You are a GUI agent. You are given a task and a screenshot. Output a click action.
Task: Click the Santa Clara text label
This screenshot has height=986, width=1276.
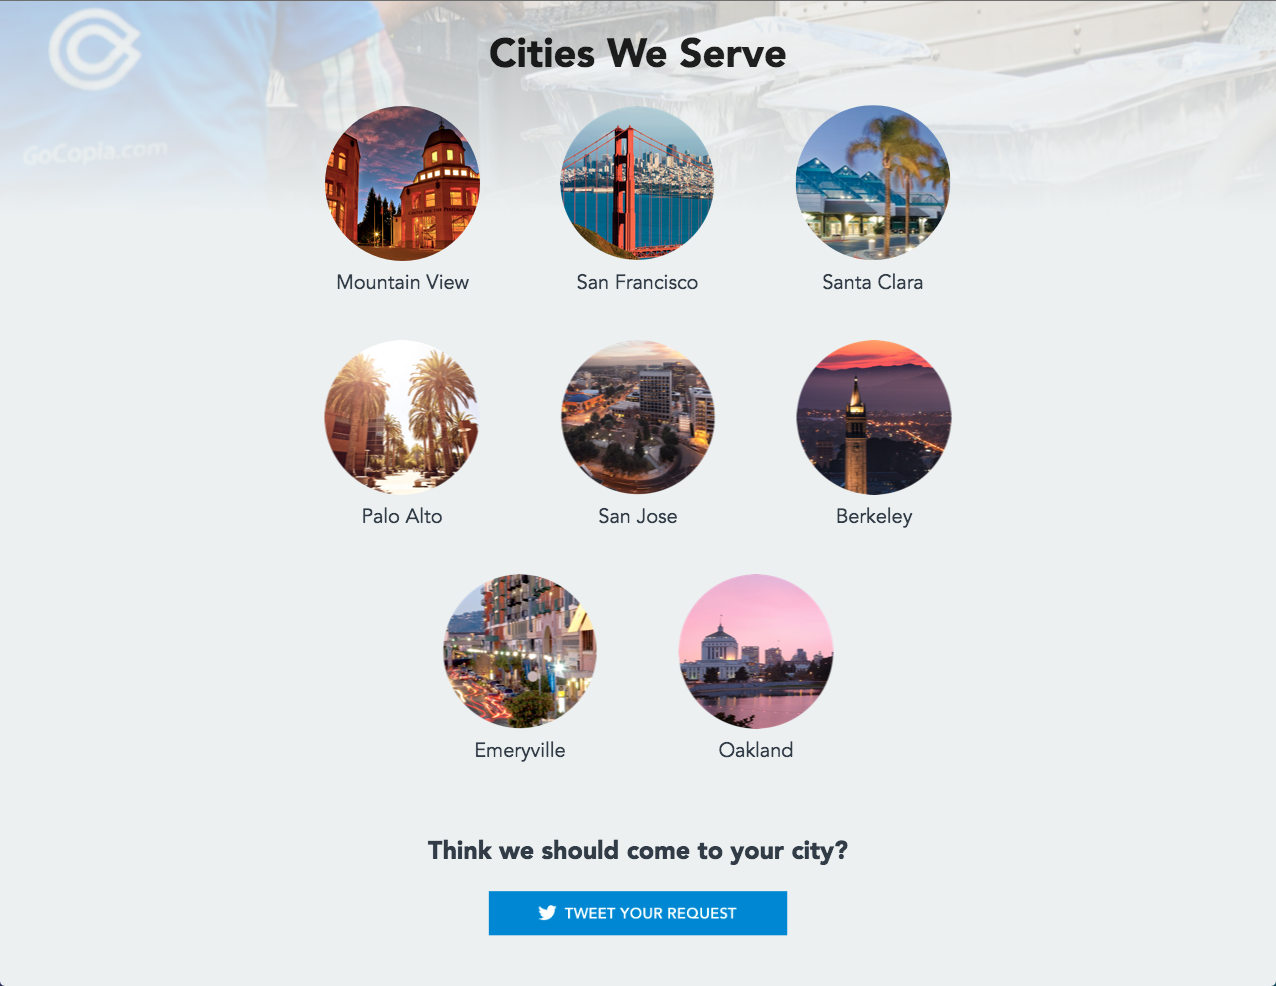pos(873,282)
